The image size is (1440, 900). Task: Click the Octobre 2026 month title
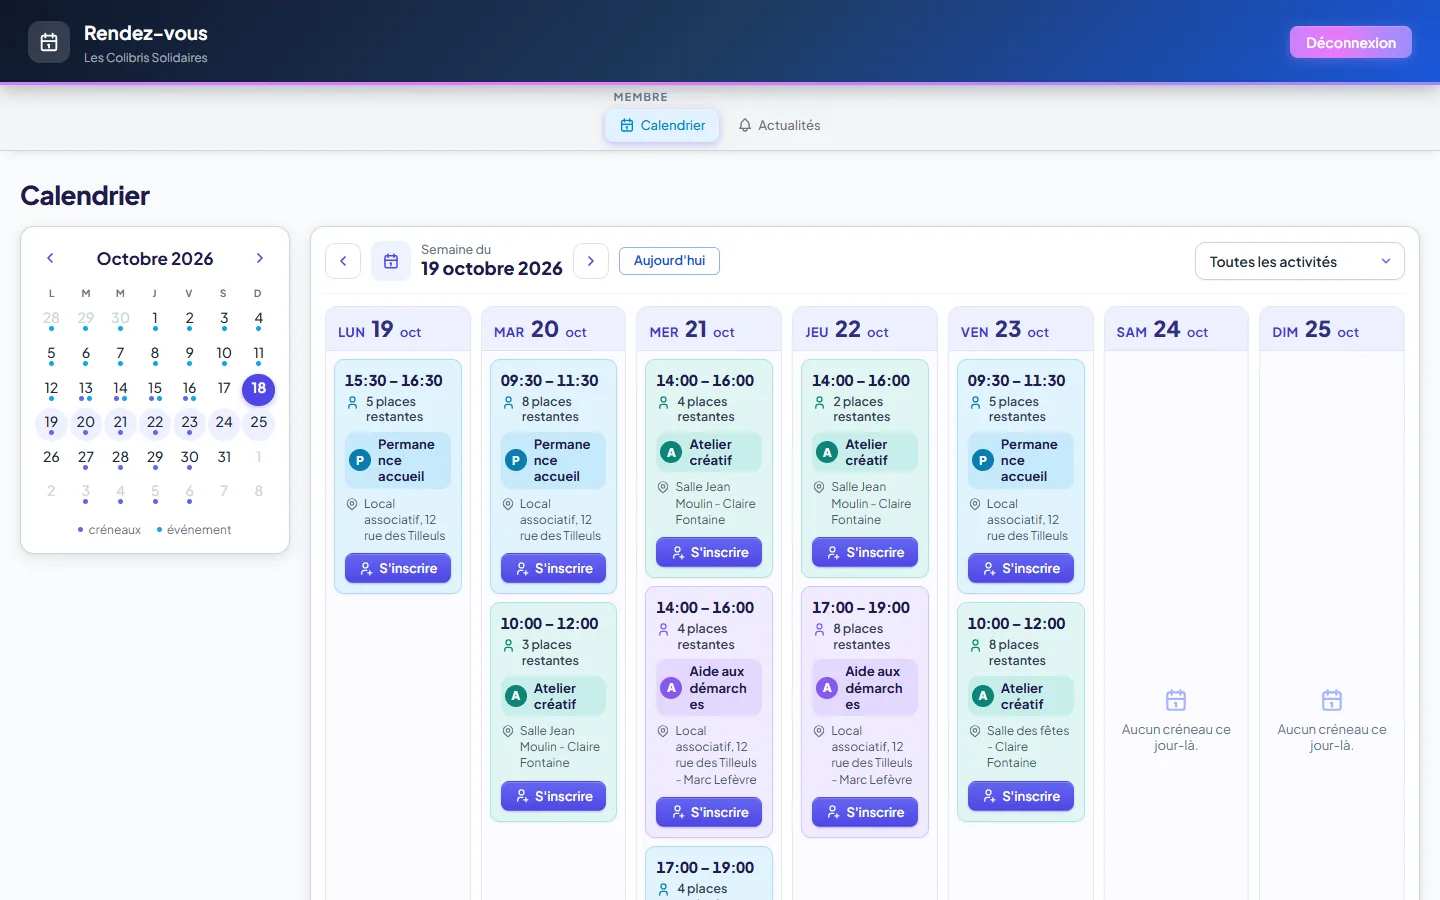click(x=155, y=258)
